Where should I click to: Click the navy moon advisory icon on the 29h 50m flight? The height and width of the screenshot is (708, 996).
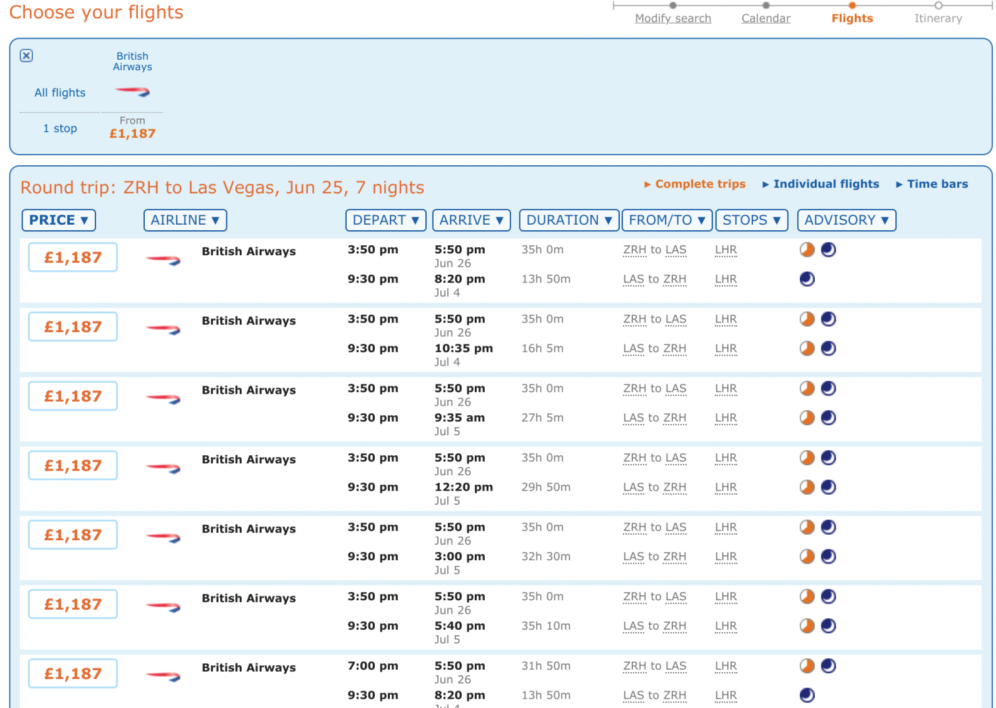coord(828,487)
